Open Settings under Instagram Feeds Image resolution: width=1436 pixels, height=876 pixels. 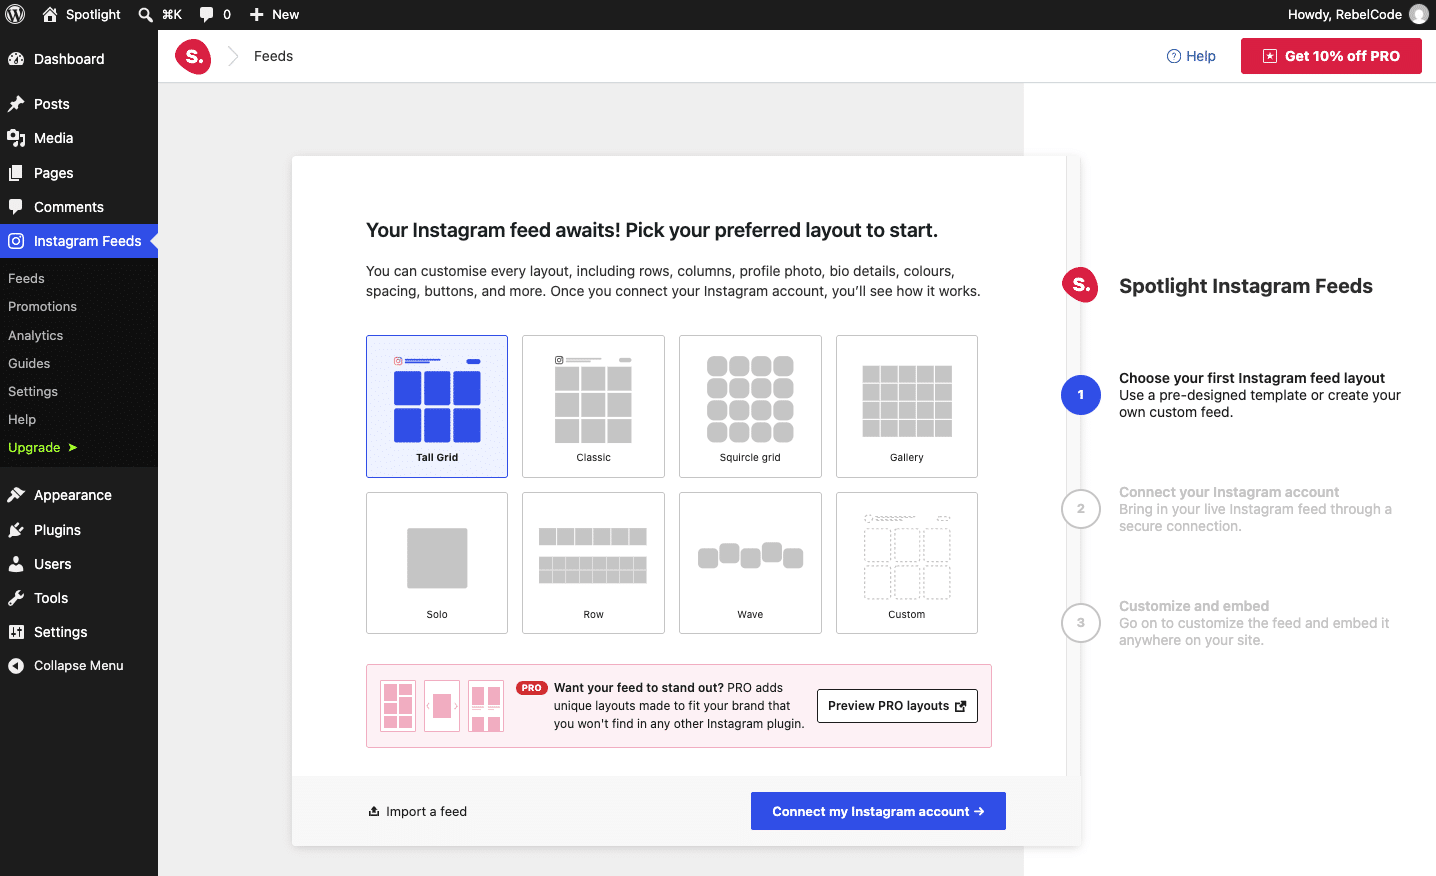33,391
